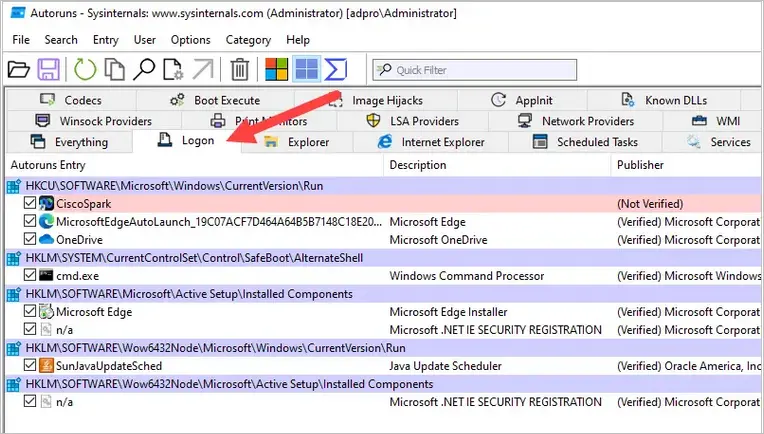Uncheck the MicrosoftEdgeAutoLaunch entry checkbox
The height and width of the screenshot is (434, 764).
tap(30, 221)
